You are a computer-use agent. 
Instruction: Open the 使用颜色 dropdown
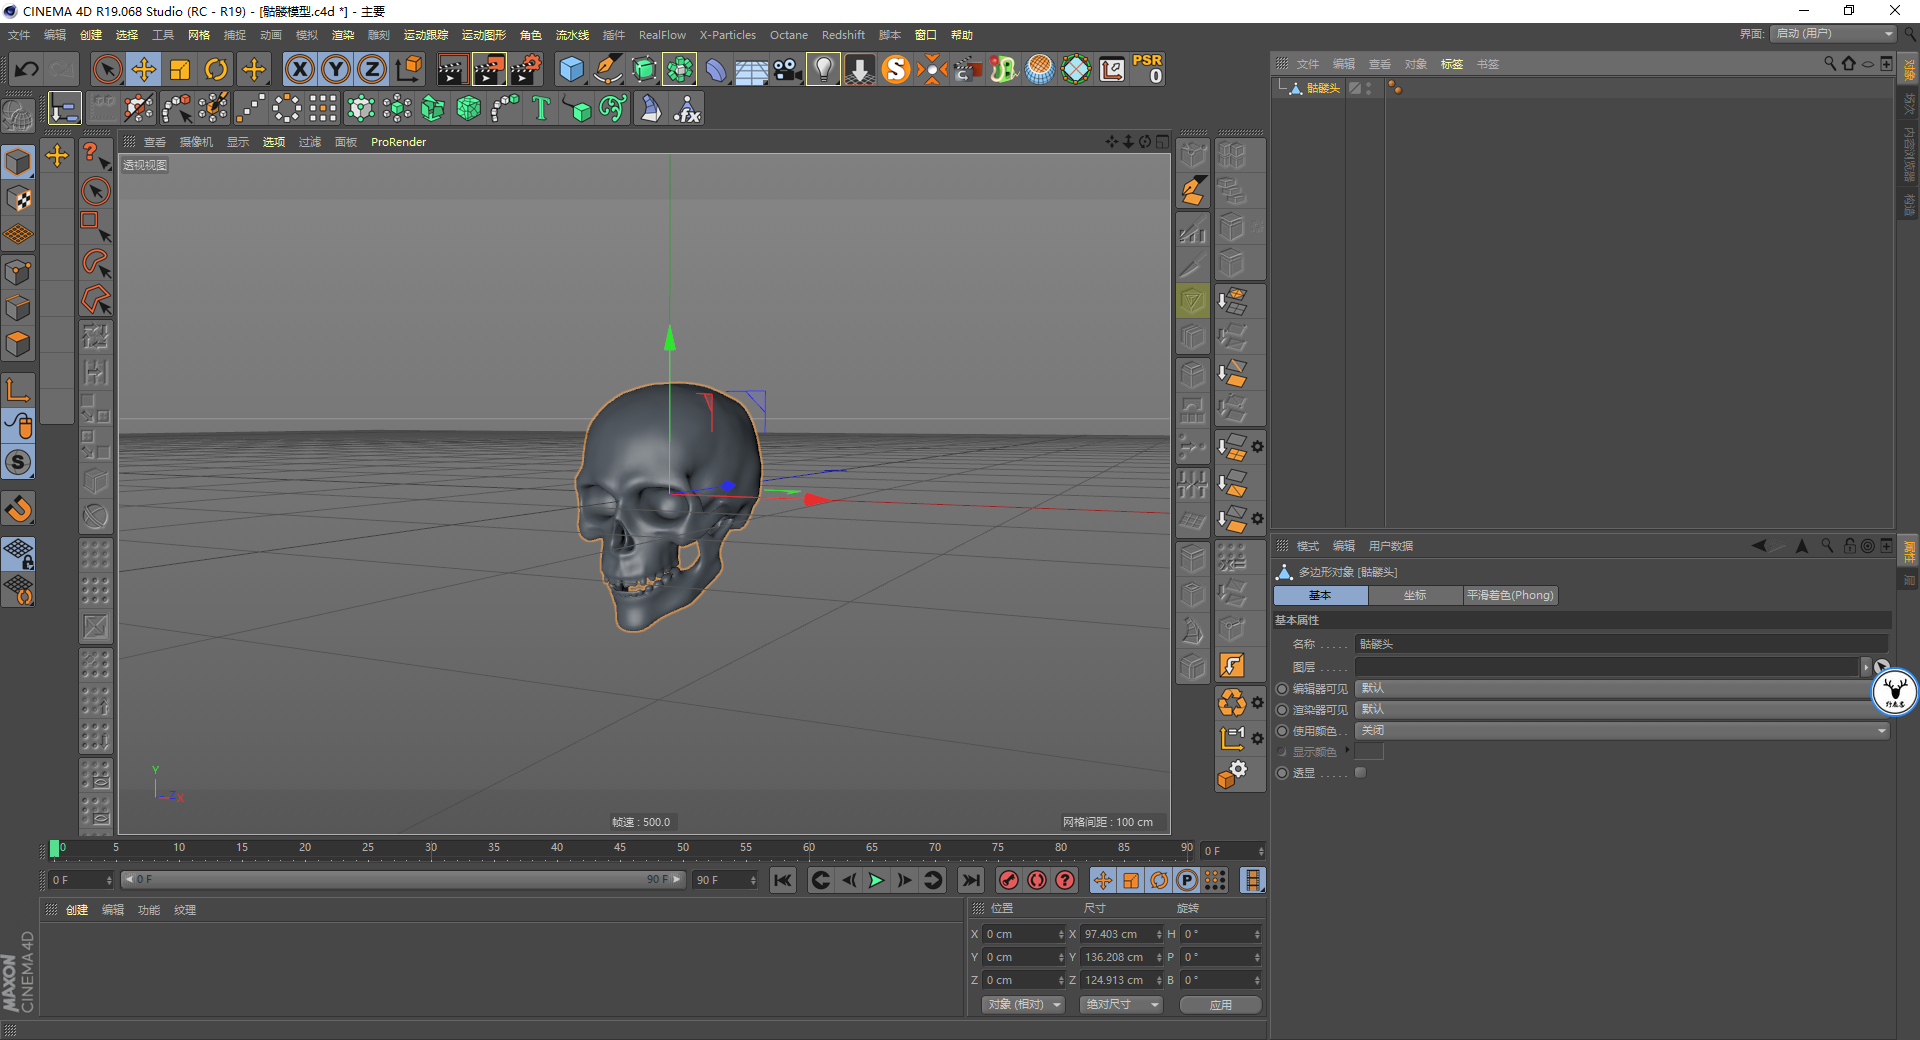1621,731
